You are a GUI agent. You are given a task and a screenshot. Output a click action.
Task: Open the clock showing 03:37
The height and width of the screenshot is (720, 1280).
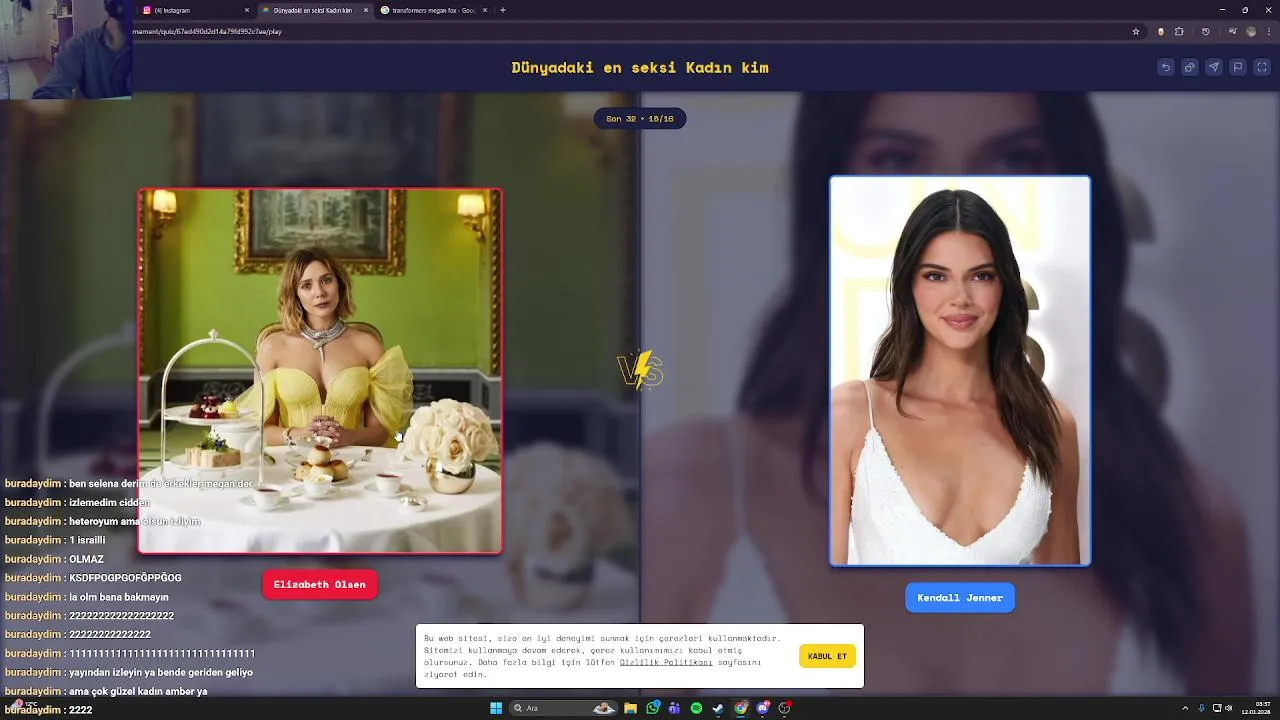(1256, 708)
